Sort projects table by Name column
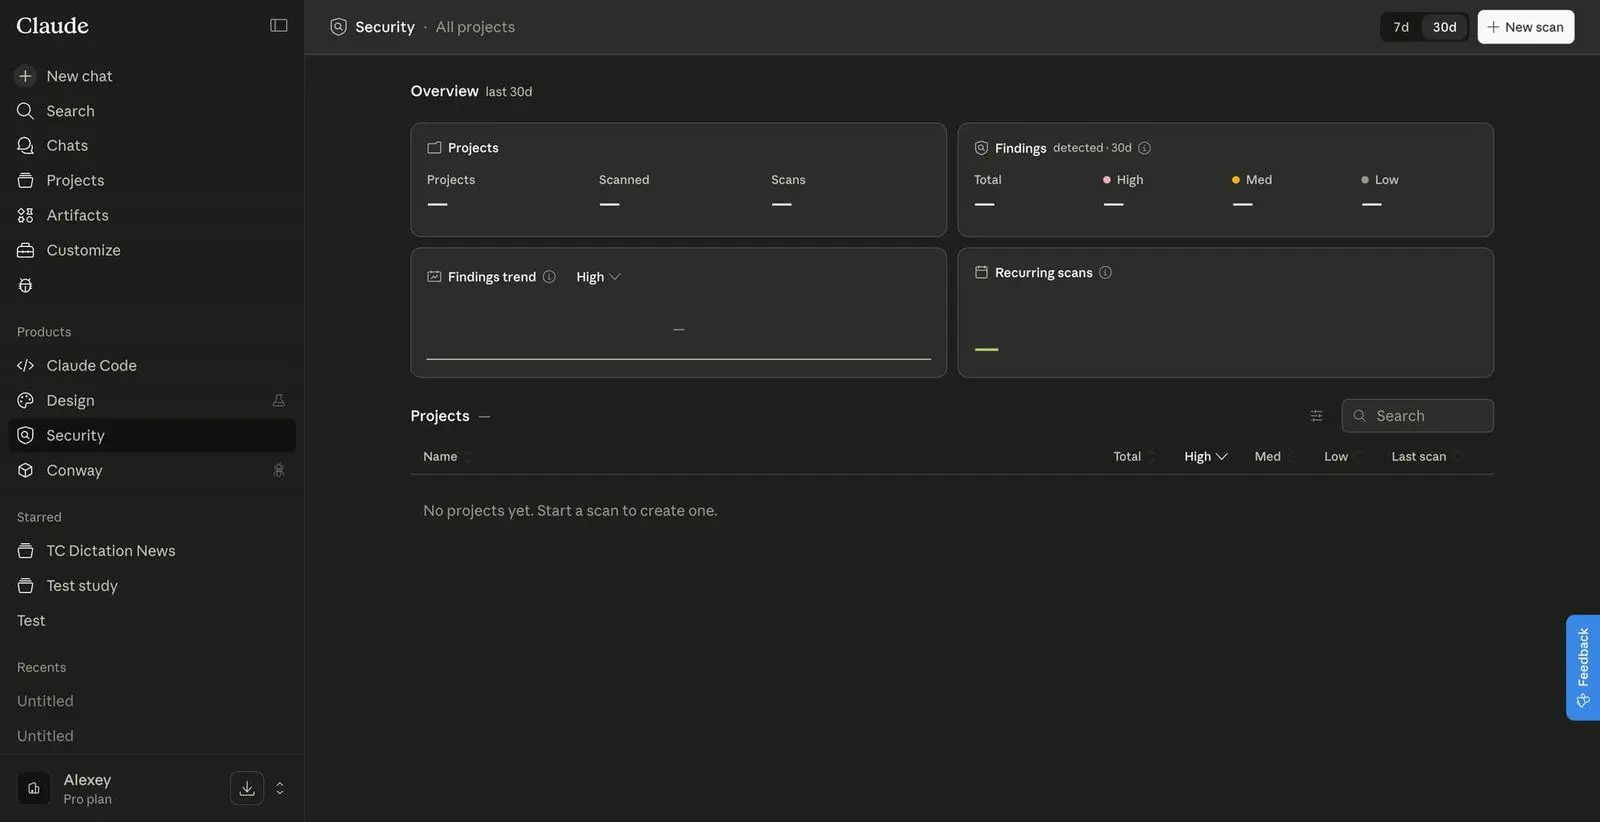This screenshot has width=1600, height=822. 446,457
